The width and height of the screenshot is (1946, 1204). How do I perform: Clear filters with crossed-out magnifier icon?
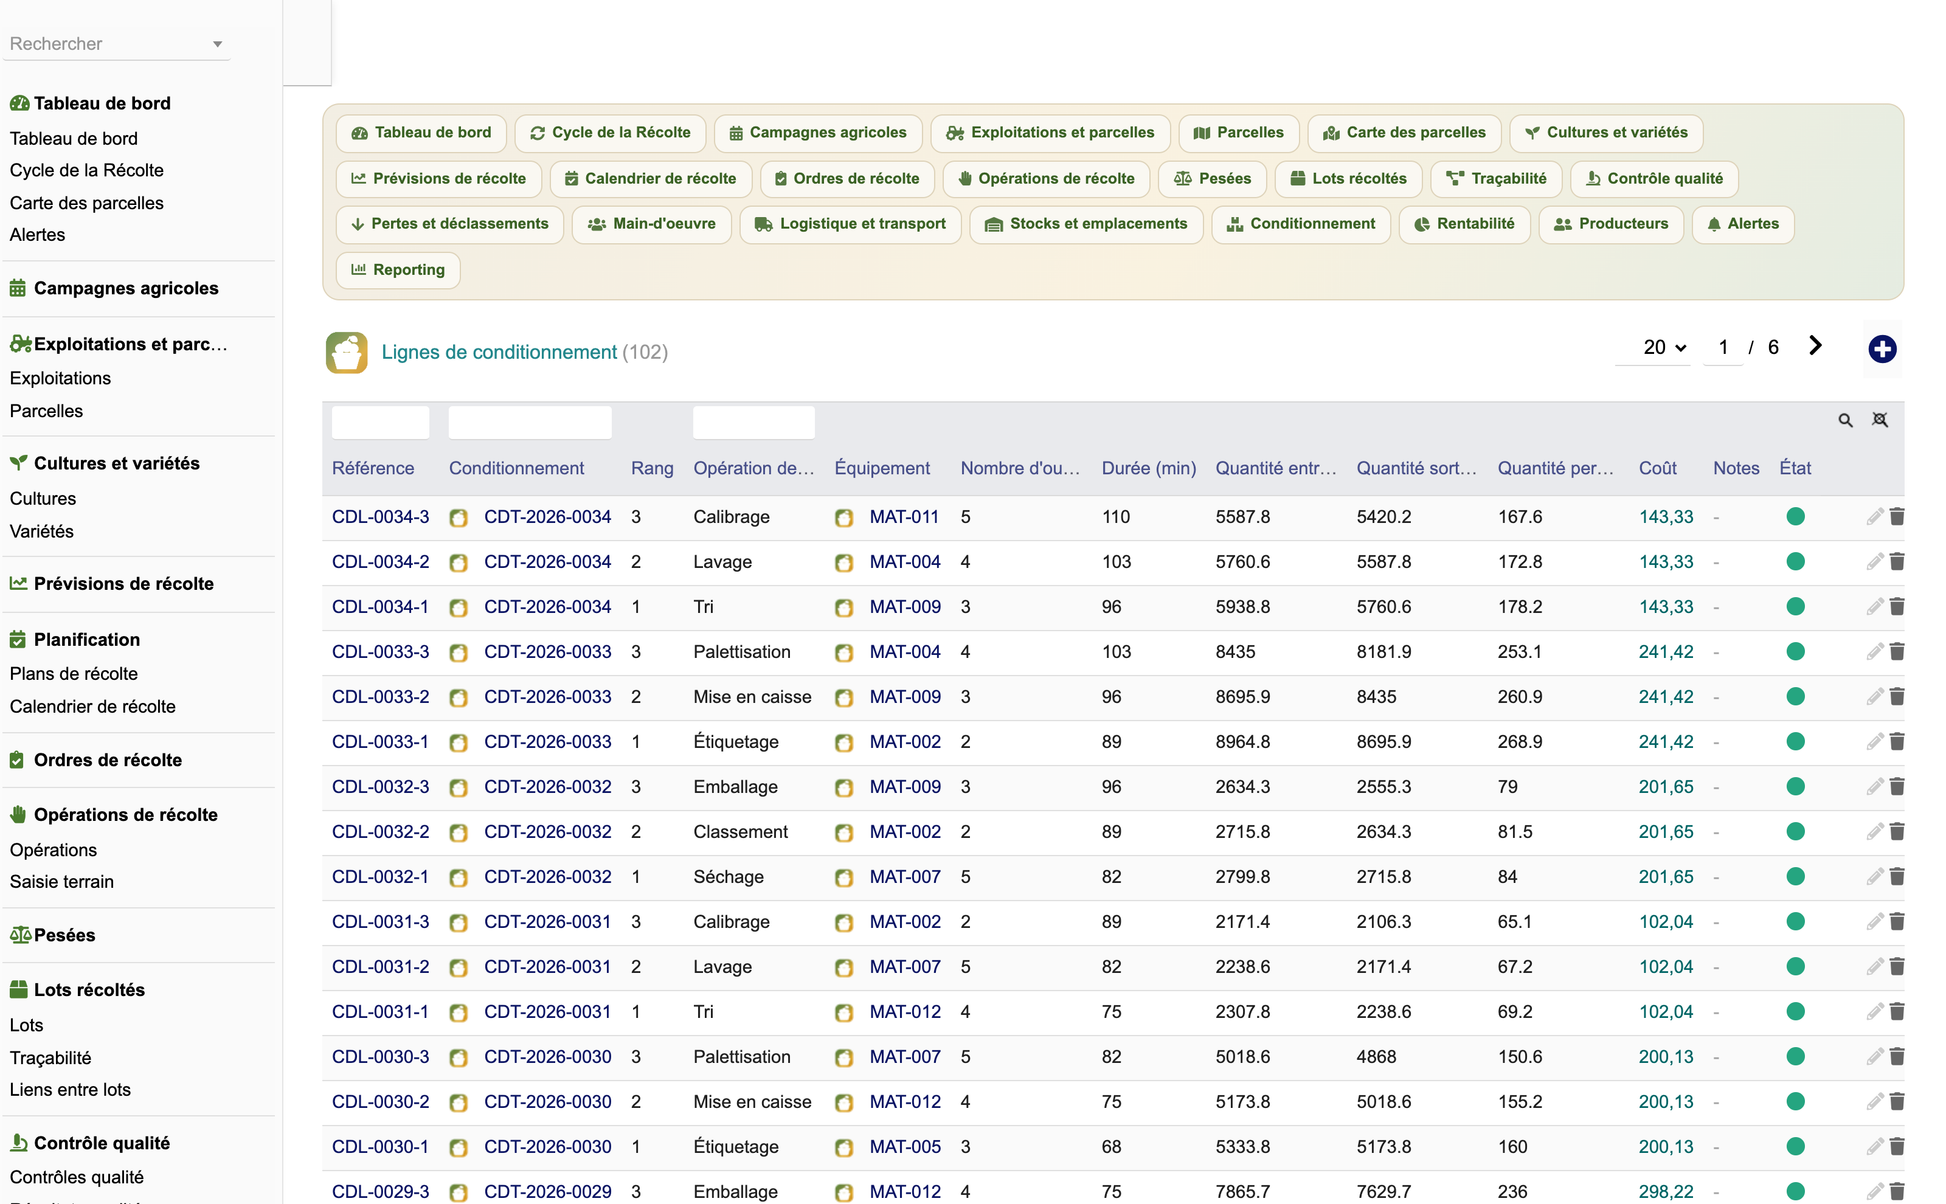(1880, 421)
